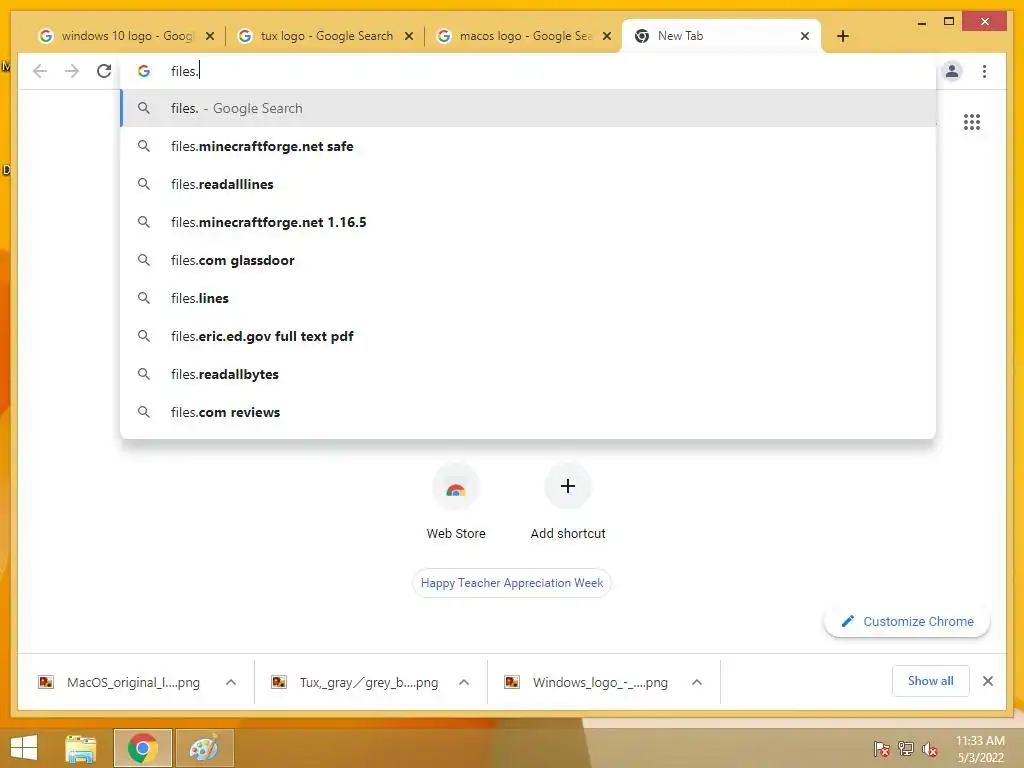Close the macos logo tab
The width and height of the screenshot is (1024, 768).
coord(607,36)
